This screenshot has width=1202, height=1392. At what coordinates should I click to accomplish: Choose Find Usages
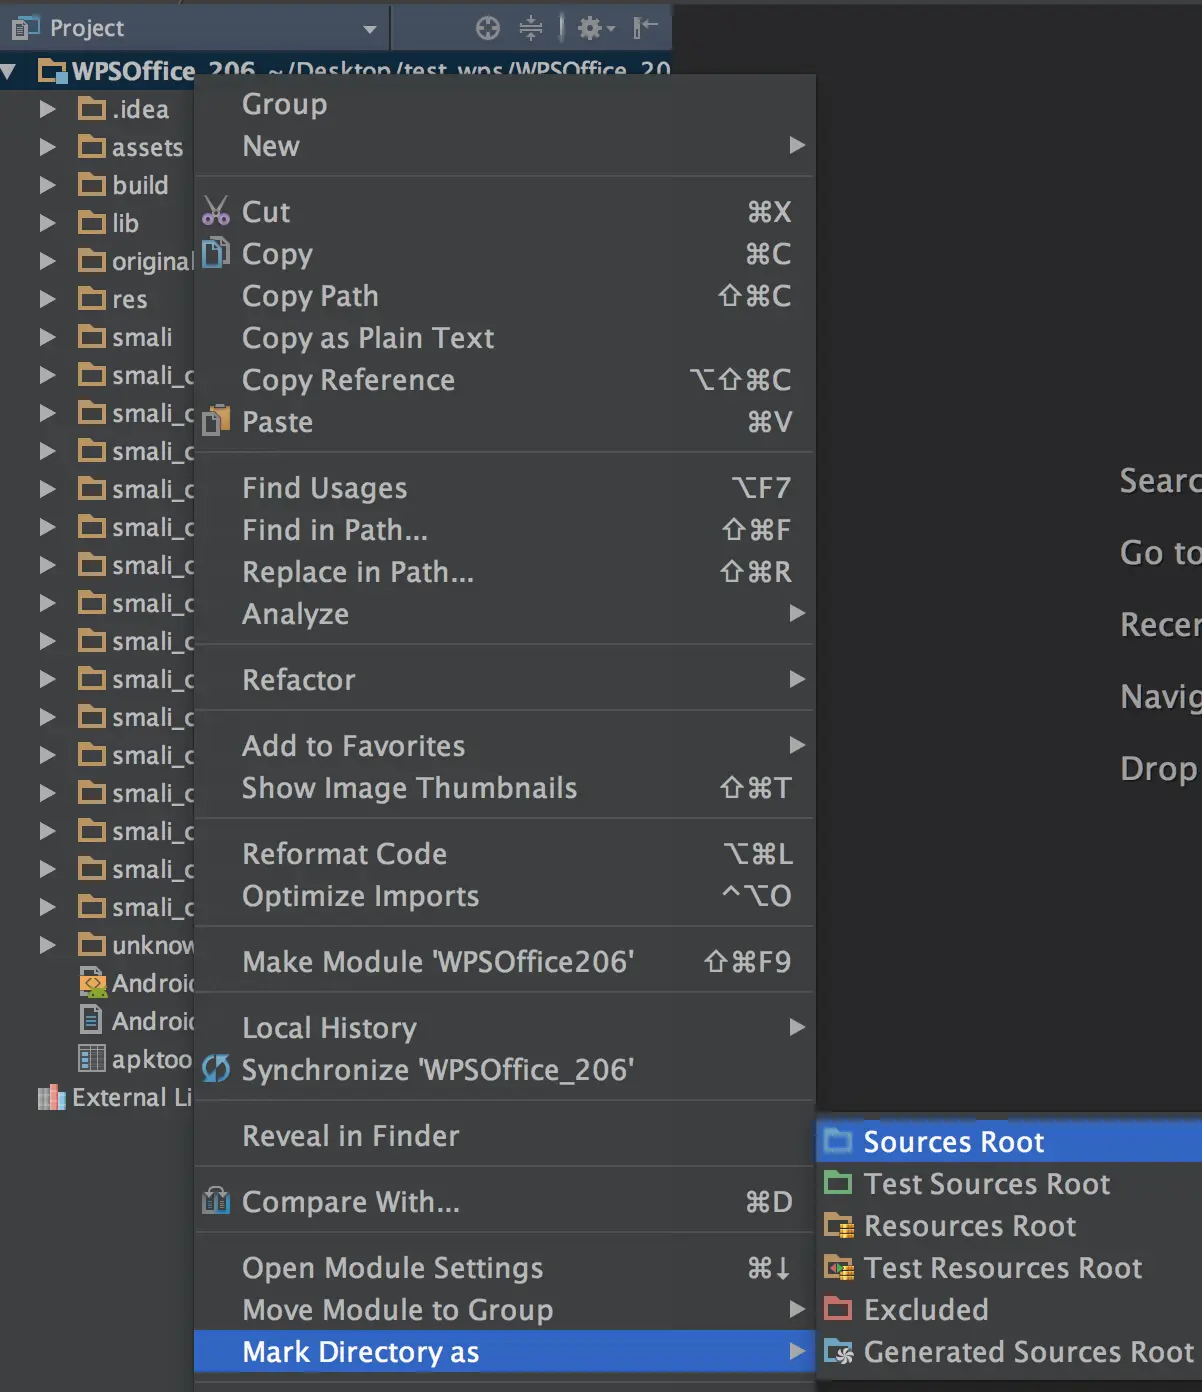click(504, 488)
